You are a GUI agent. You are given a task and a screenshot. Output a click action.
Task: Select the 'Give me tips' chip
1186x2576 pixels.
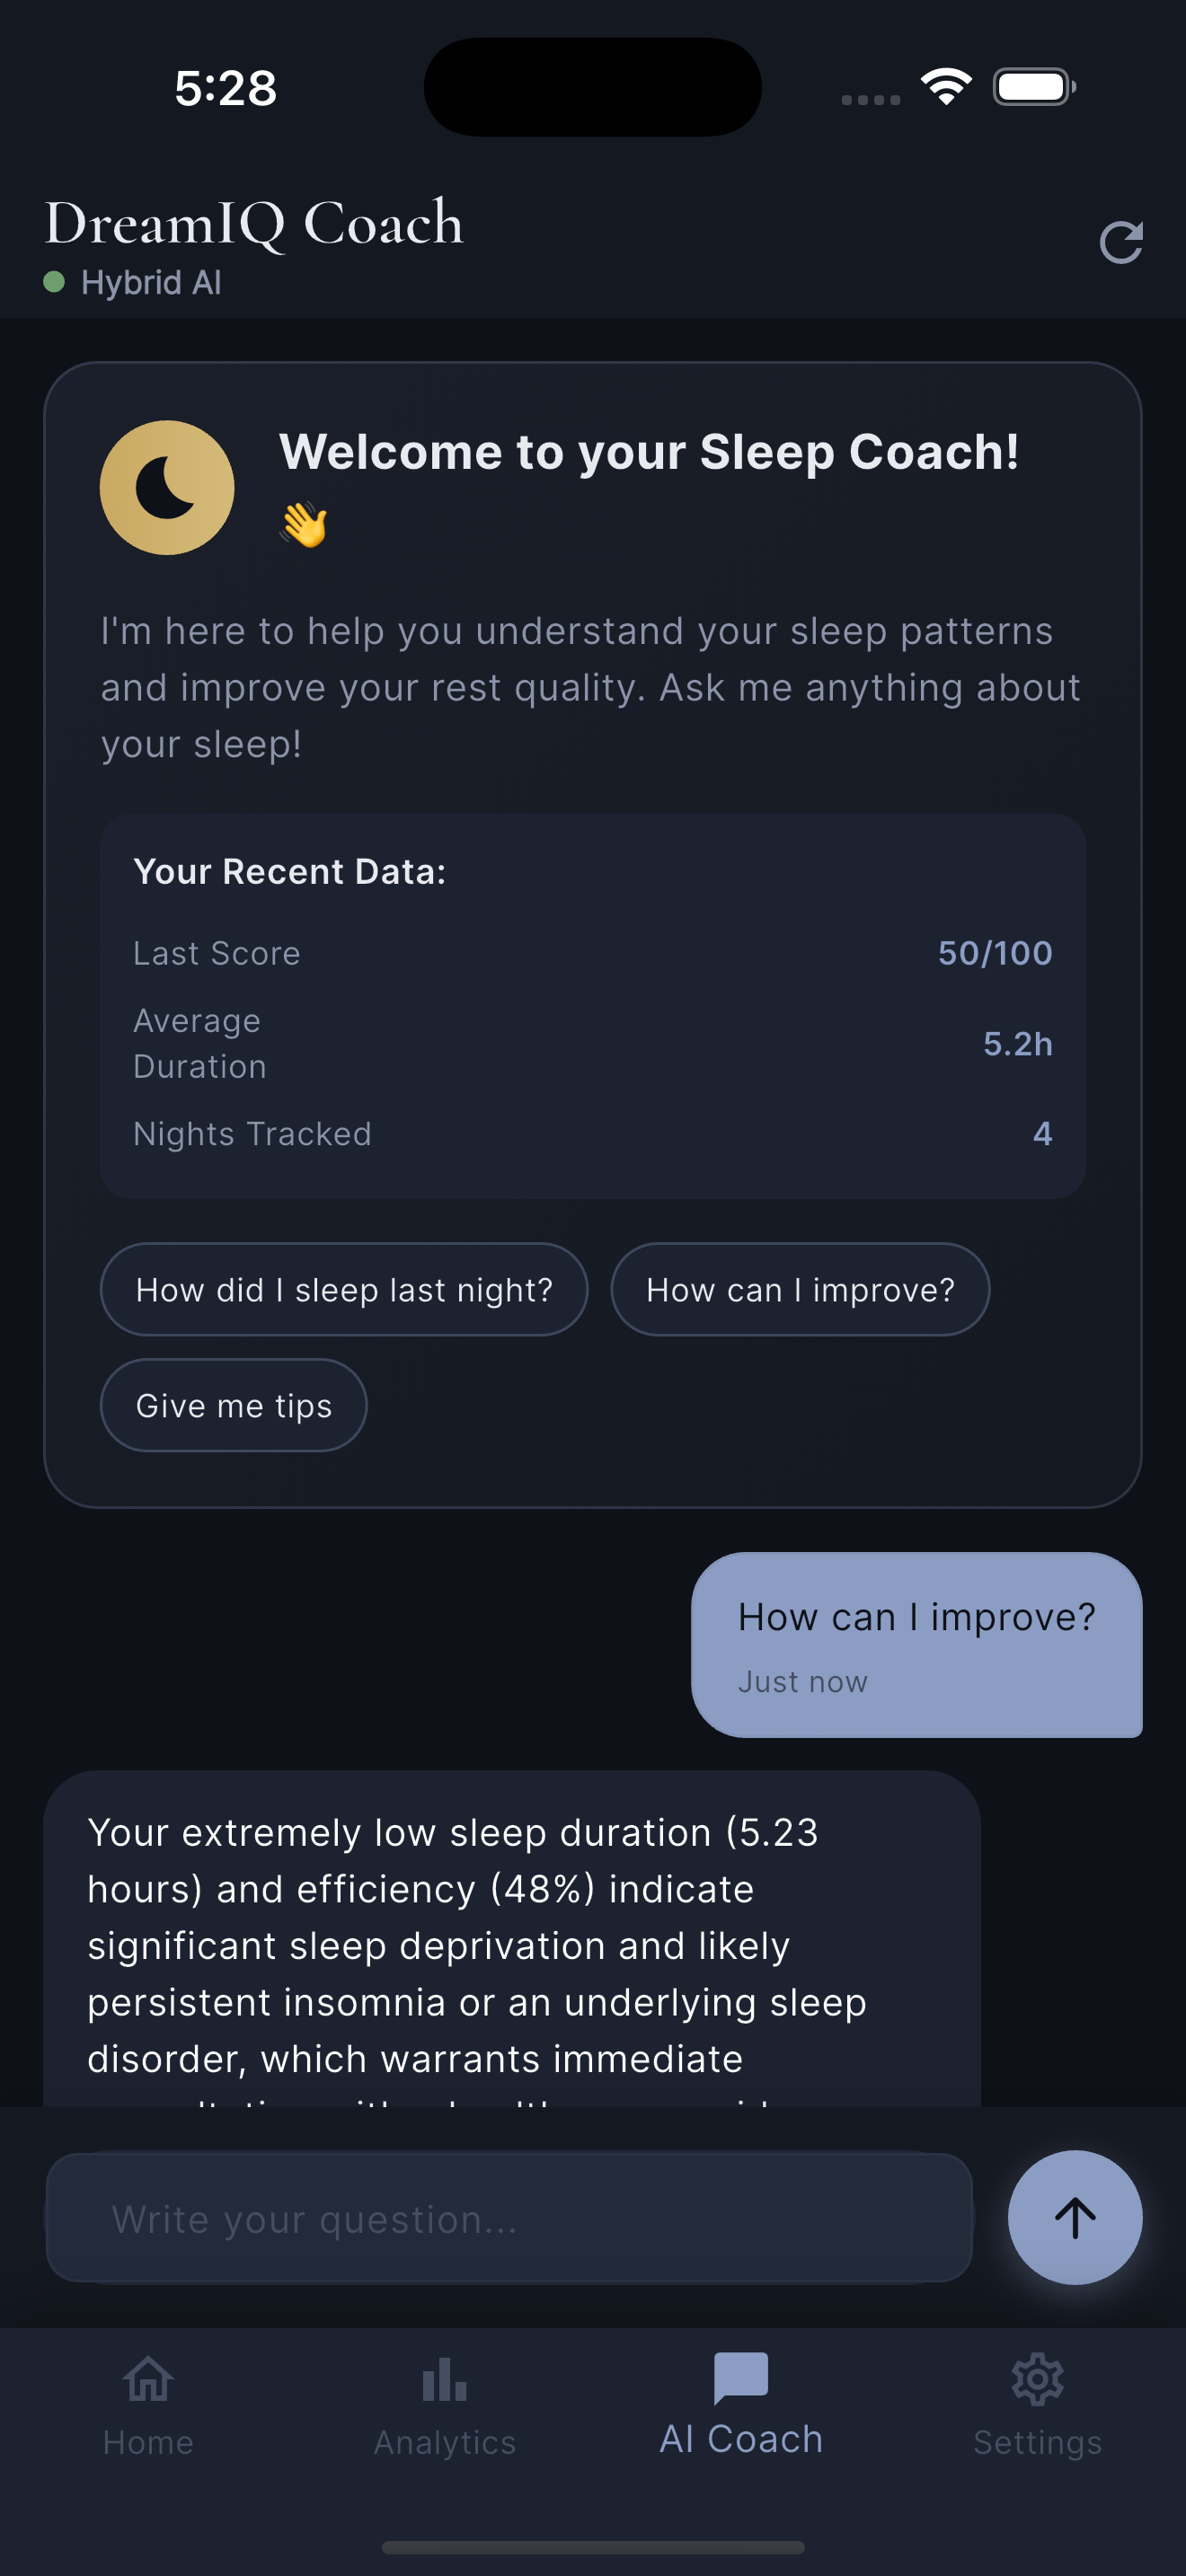(233, 1404)
